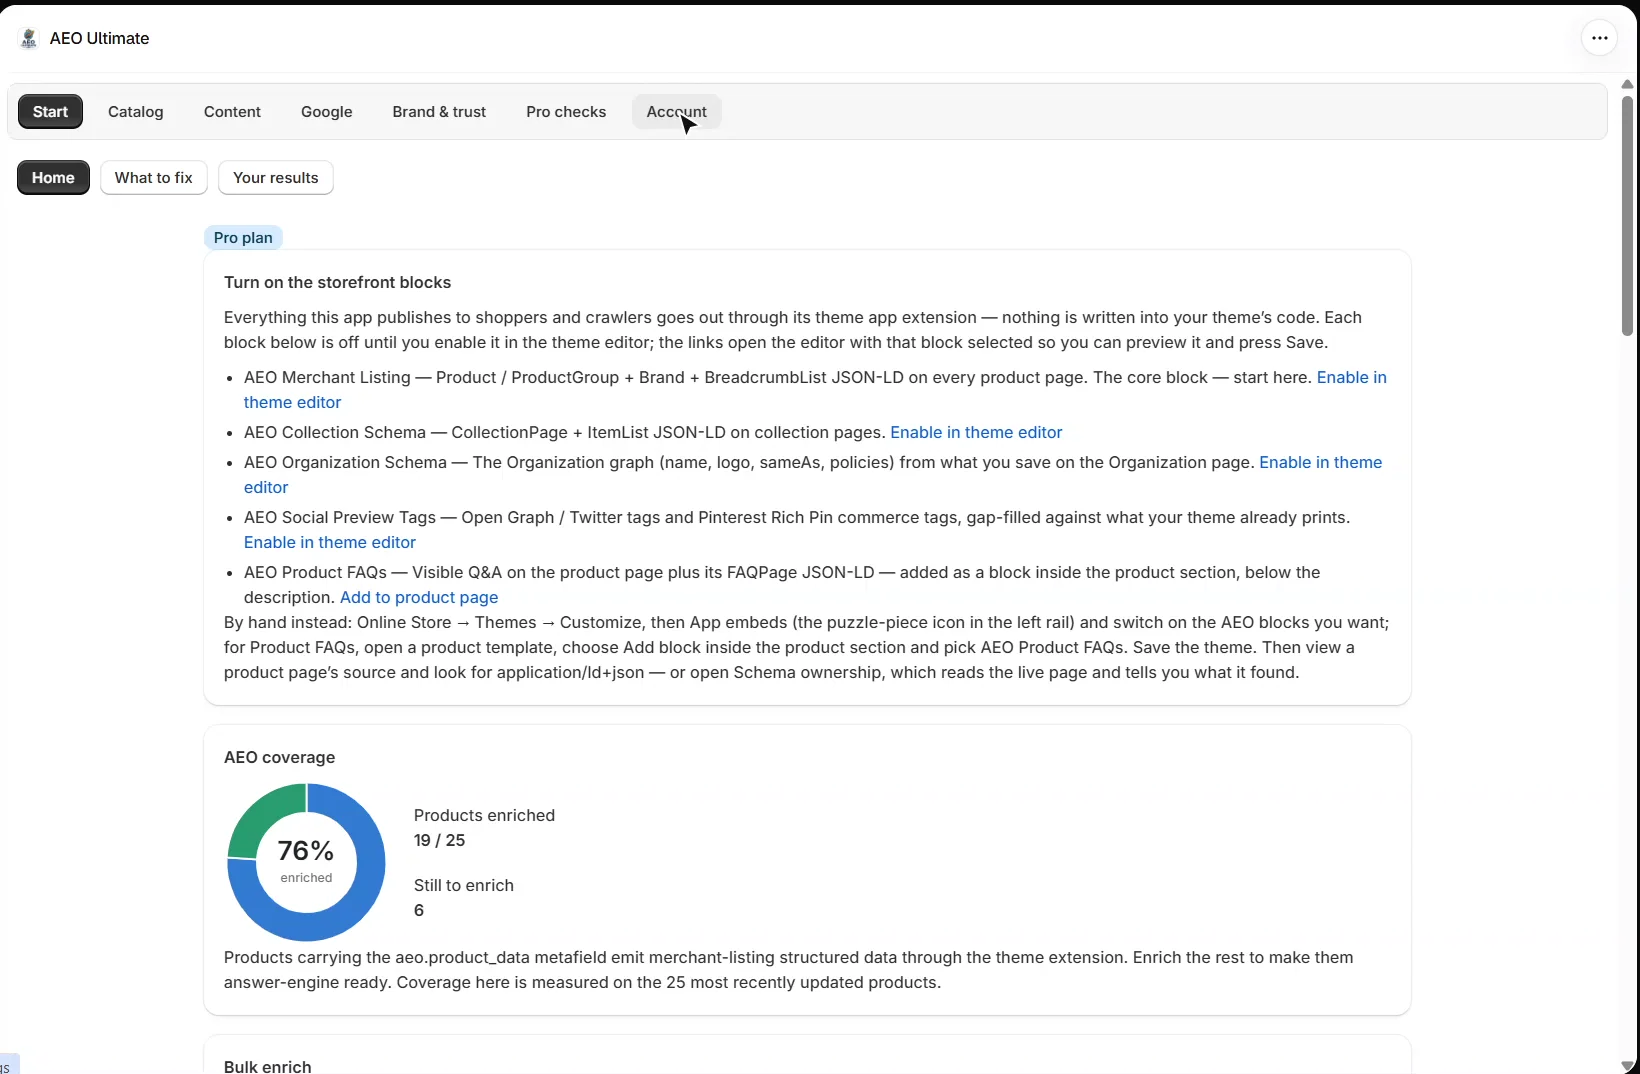Click the Still to enrich count 6
The width and height of the screenshot is (1640, 1074).
pyautogui.click(x=419, y=910)
